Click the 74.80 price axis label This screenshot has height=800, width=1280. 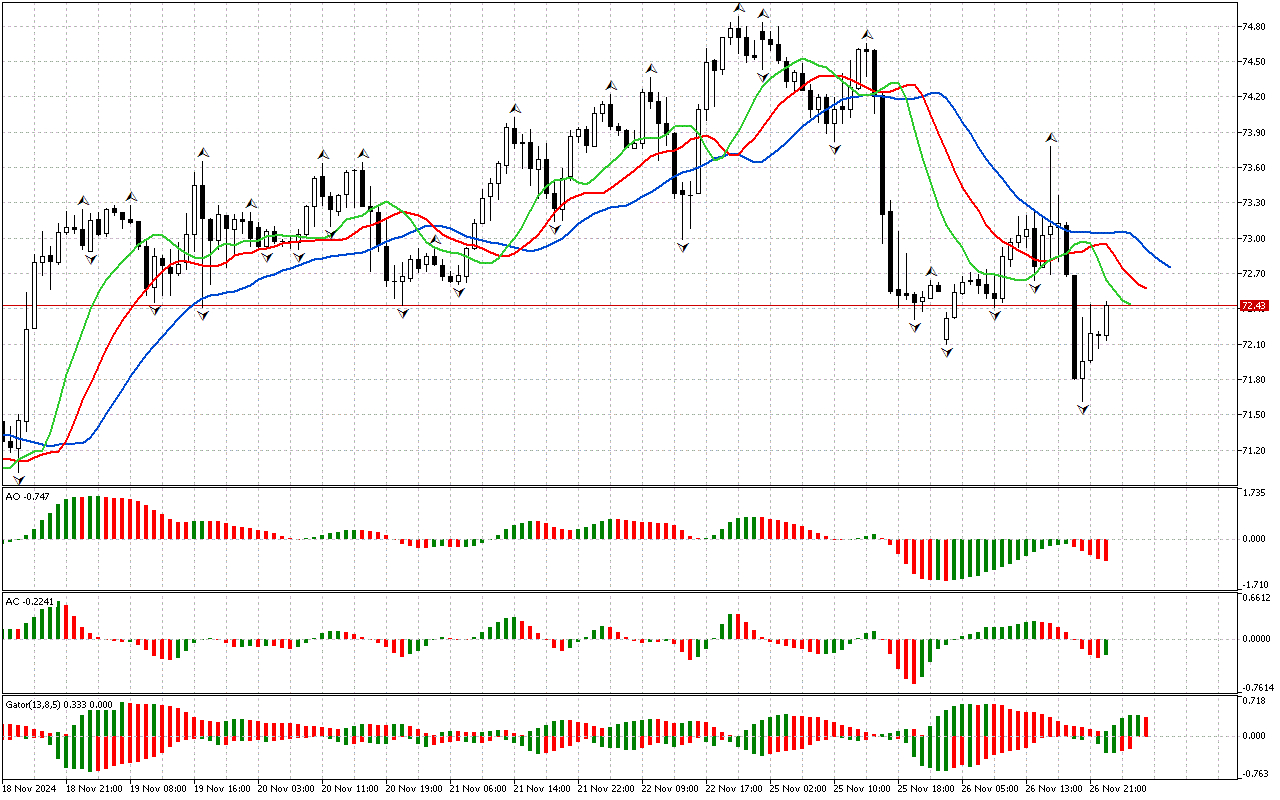(1252, 27)
